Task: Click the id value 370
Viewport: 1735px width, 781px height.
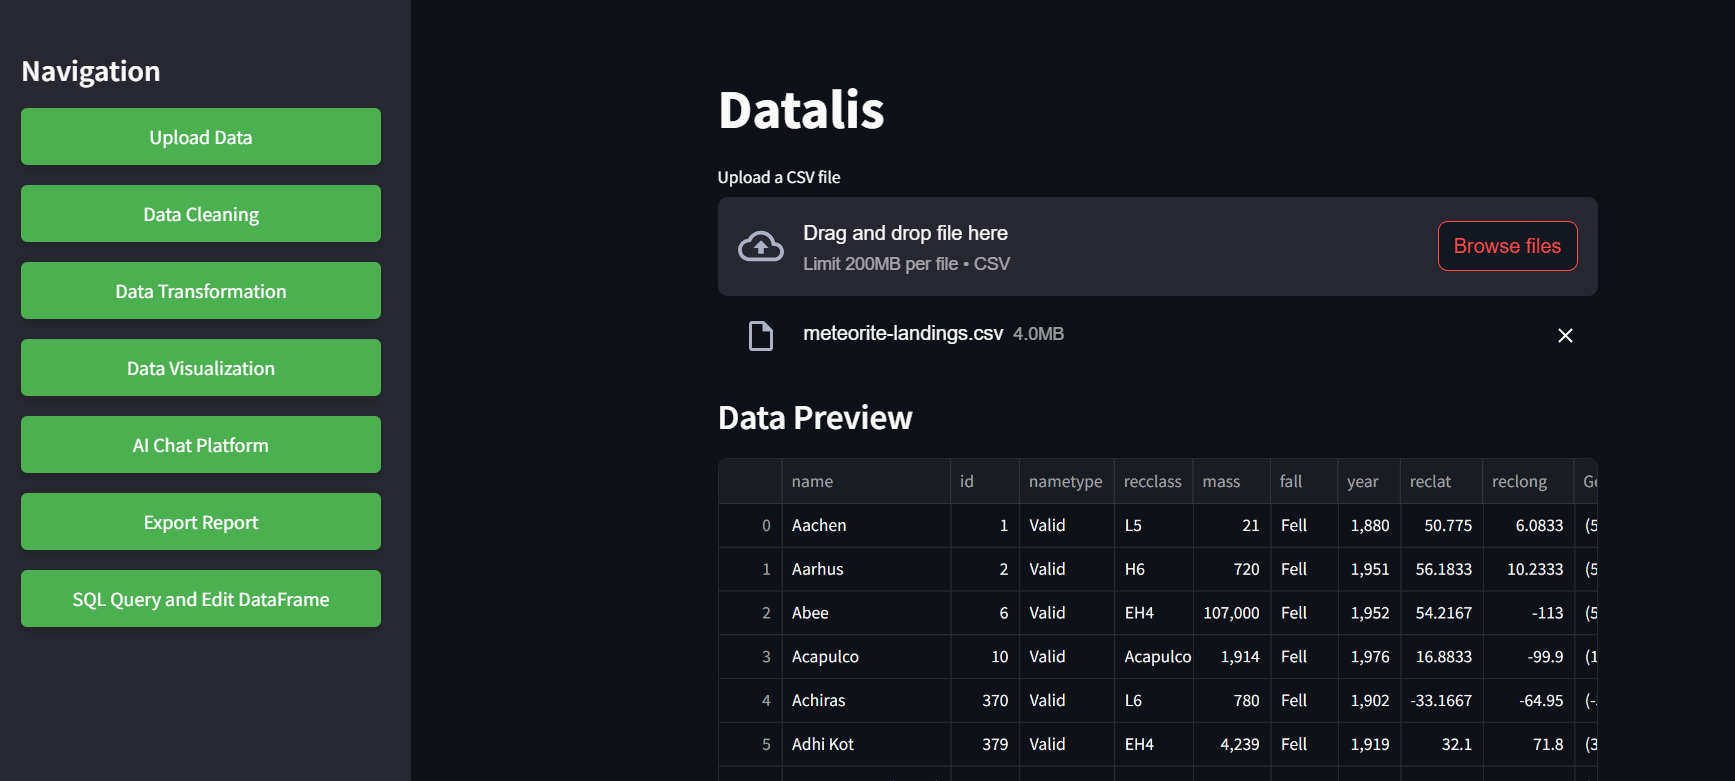Action: coord(985,701)
